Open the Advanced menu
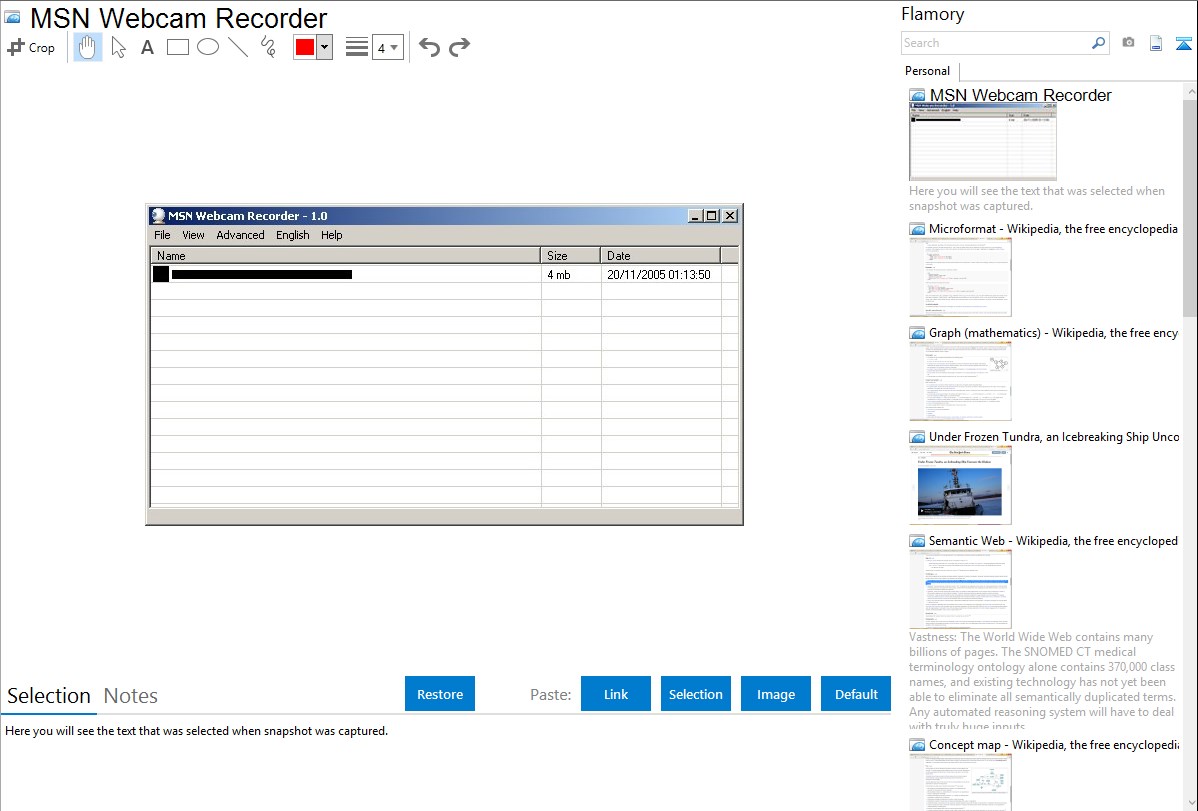 point(240,235)
